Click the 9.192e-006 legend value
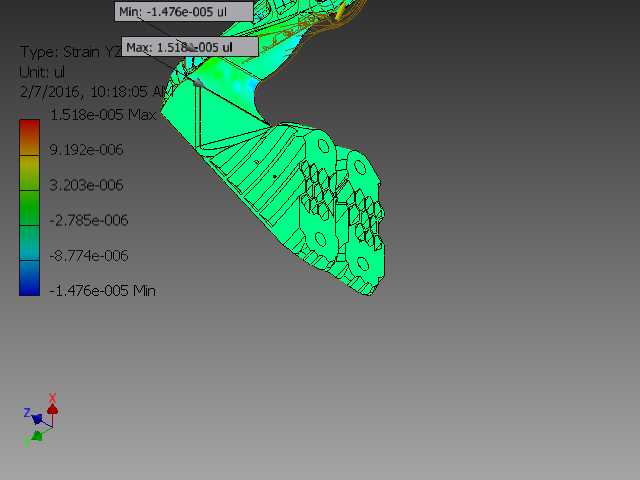This screenshot has height=480, width=640. 86,150
